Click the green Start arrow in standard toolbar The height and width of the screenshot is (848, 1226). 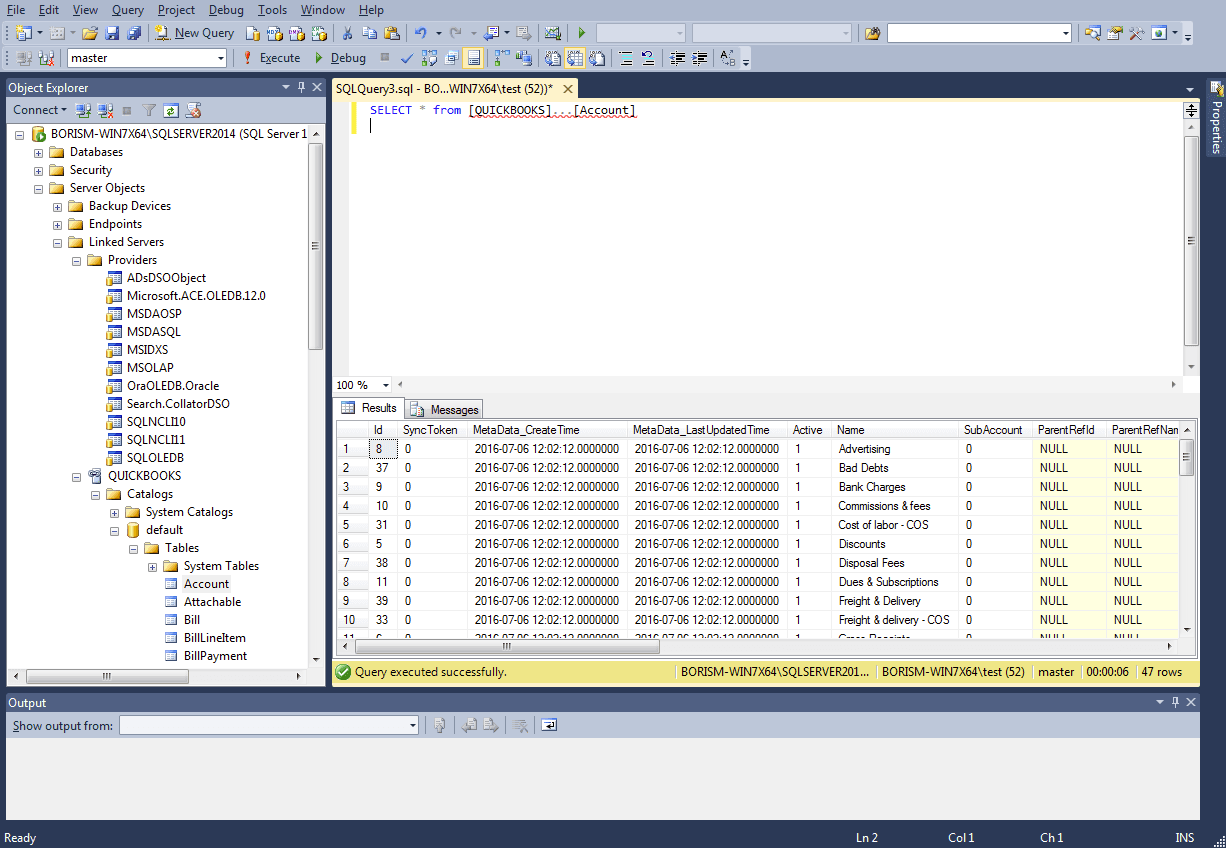581,33
